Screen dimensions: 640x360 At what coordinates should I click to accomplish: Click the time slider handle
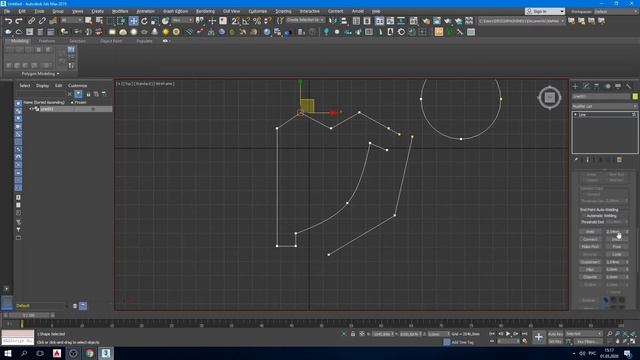coord(29,315)
